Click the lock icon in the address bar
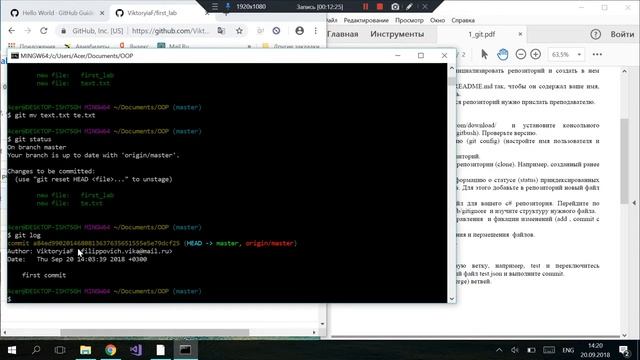The height and width of the screenshot is (360, 640). point(63,31)
